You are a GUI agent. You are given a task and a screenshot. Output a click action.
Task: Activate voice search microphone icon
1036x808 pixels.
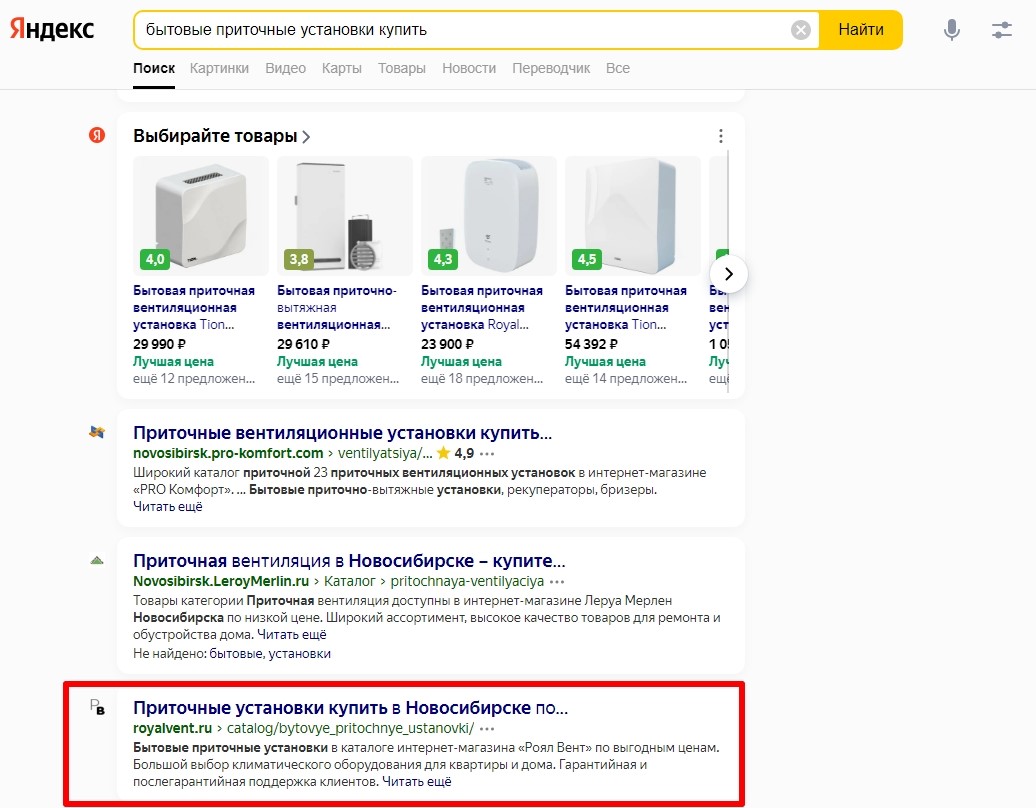pos(952,30)
